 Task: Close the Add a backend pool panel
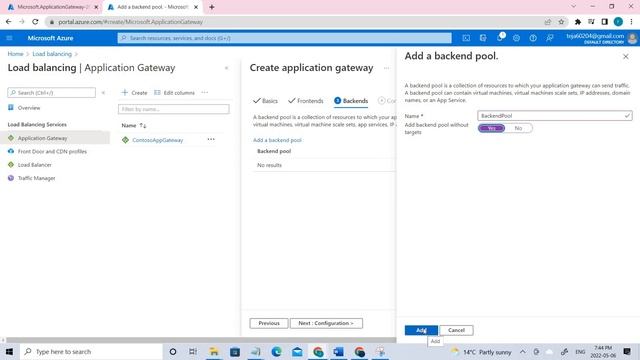click(x=626, y=57)
